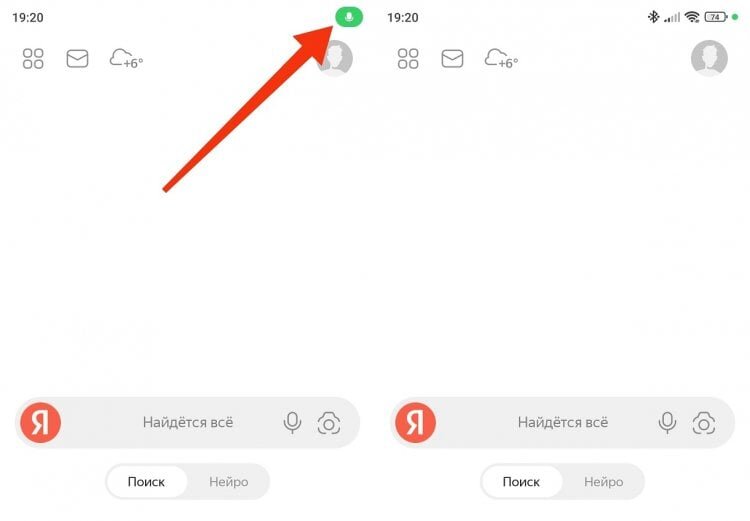Image resolution: width=750 pixels, height=521 pixels.
Task: Open camera search in right search bar
Action: (704, 423)
